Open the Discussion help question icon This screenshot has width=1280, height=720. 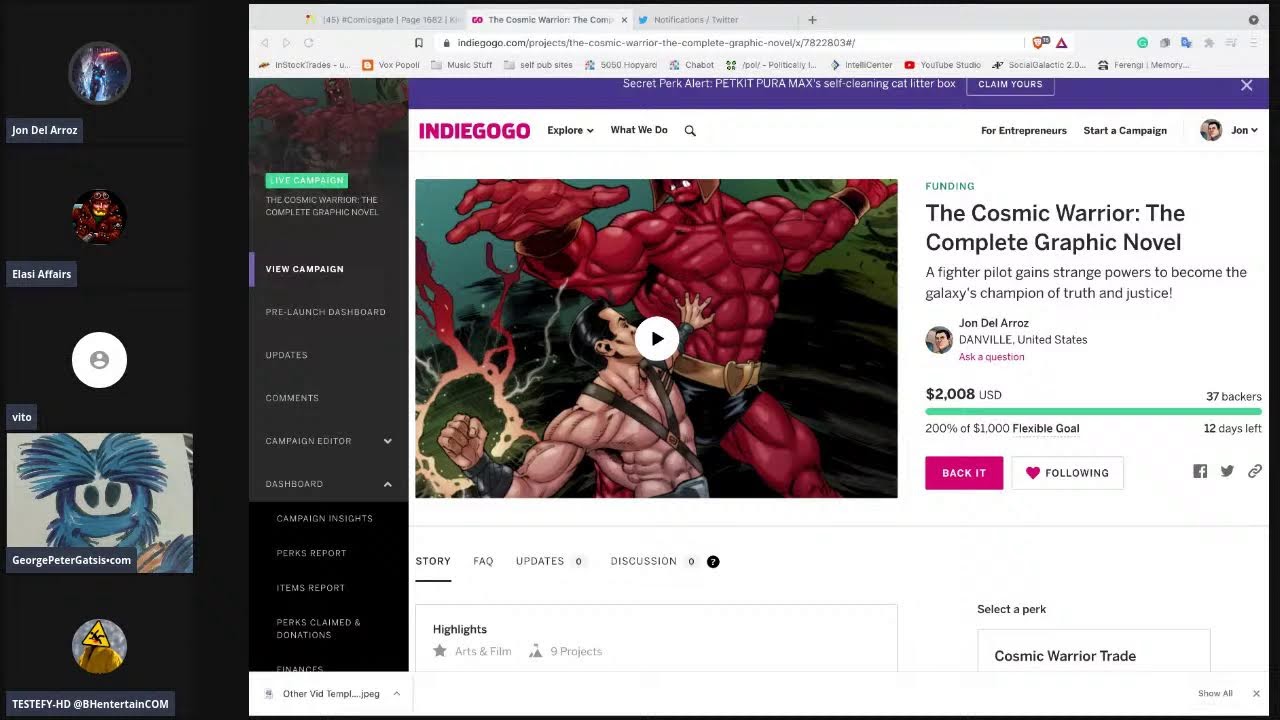713,562
